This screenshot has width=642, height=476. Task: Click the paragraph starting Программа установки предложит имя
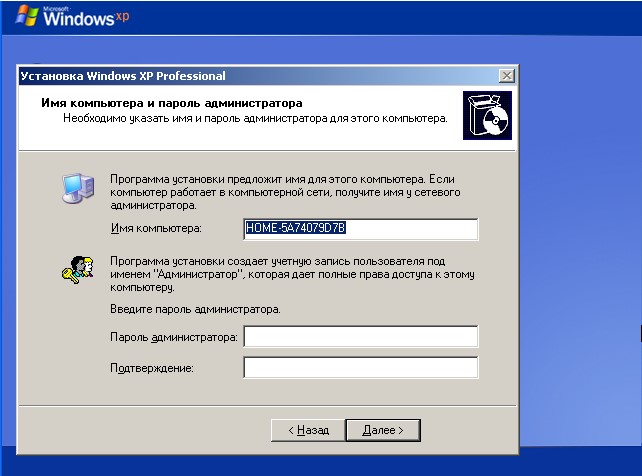[x=285, y=192]
